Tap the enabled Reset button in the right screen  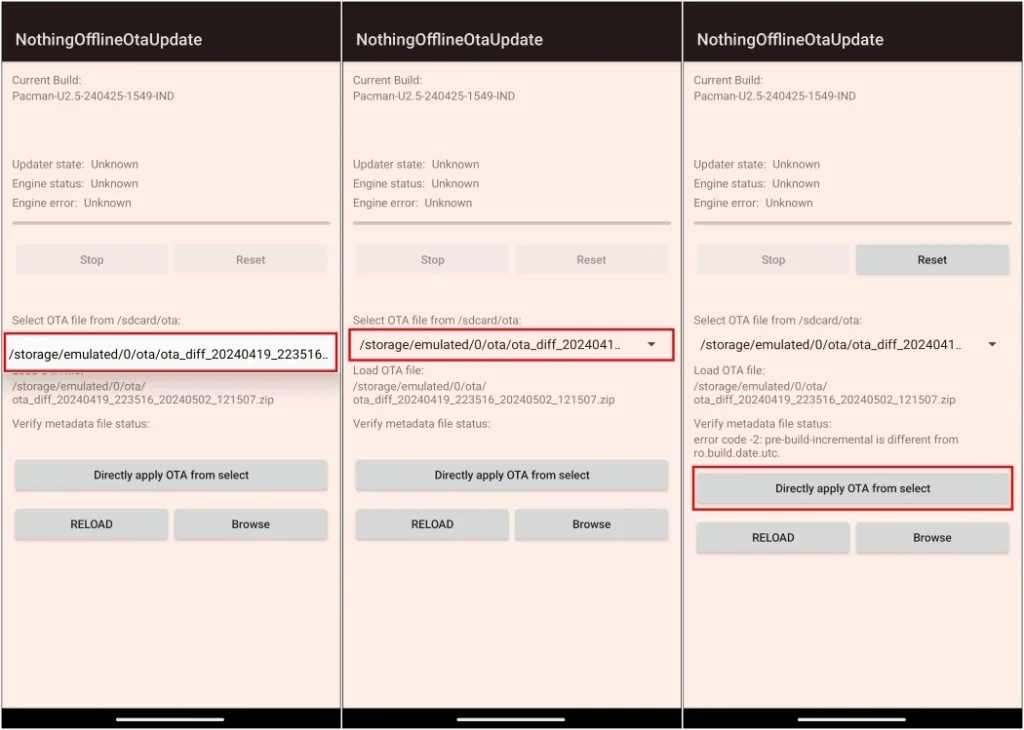[932, 260]
